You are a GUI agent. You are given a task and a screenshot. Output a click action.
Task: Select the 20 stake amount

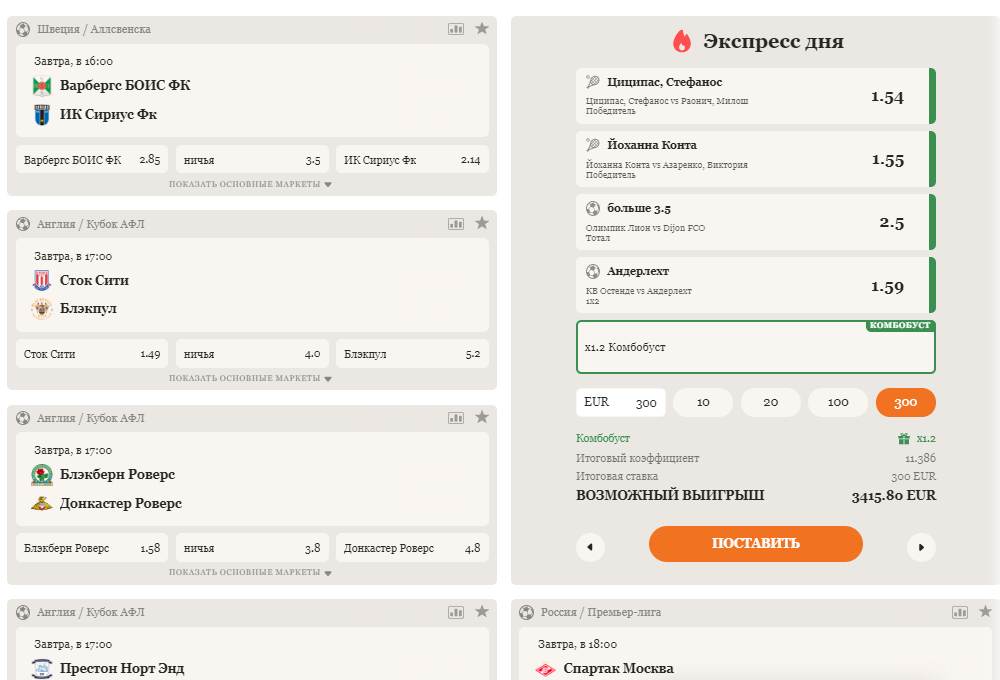point(770,402)
